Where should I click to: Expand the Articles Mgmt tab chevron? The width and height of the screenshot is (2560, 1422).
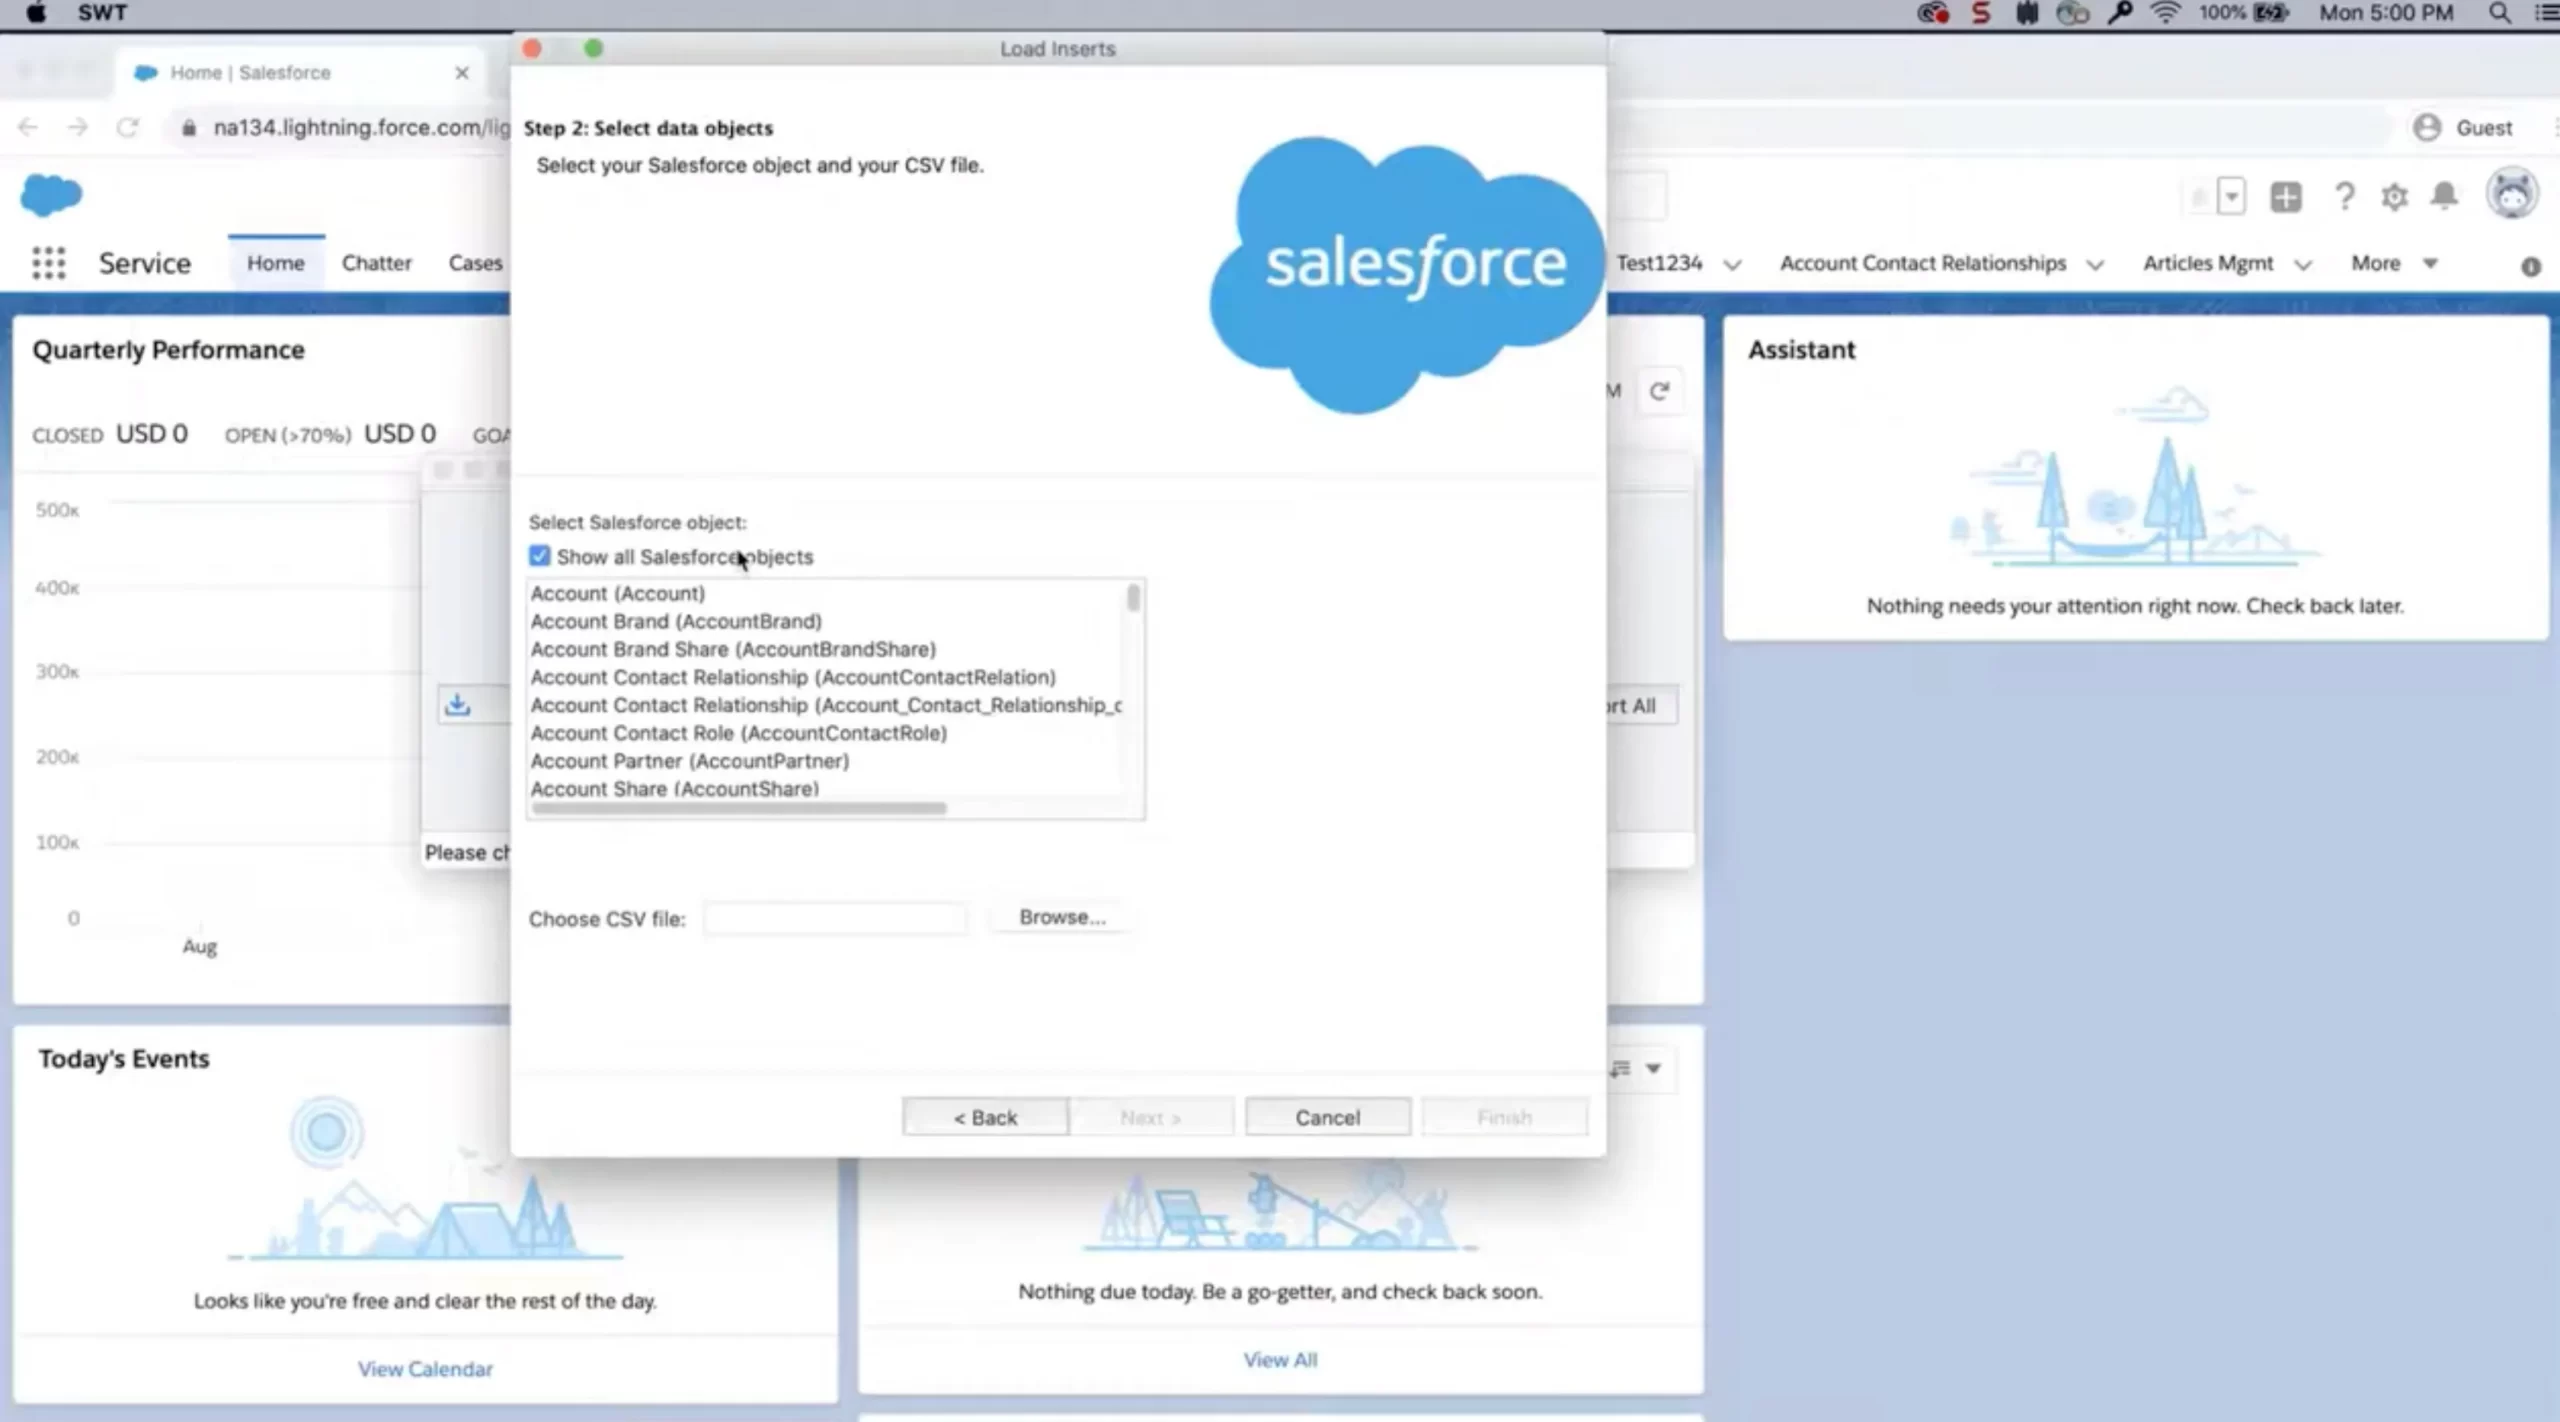pos(2303,265)
